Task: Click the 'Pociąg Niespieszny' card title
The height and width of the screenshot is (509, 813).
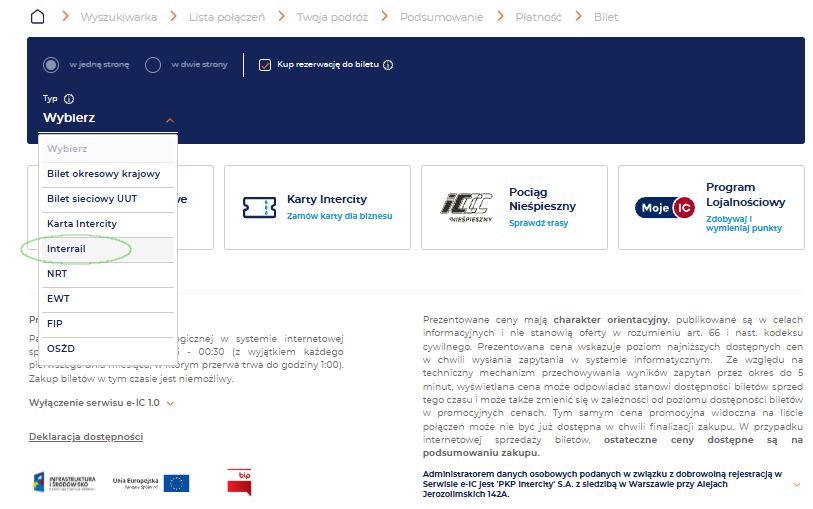Action: 542,199
